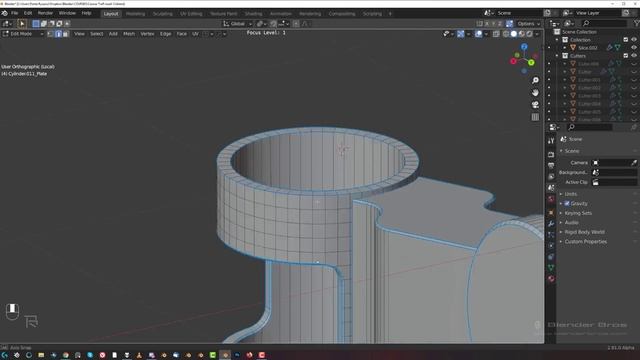Hide Slice.002 via its eye icon

(x=634, y=48)
